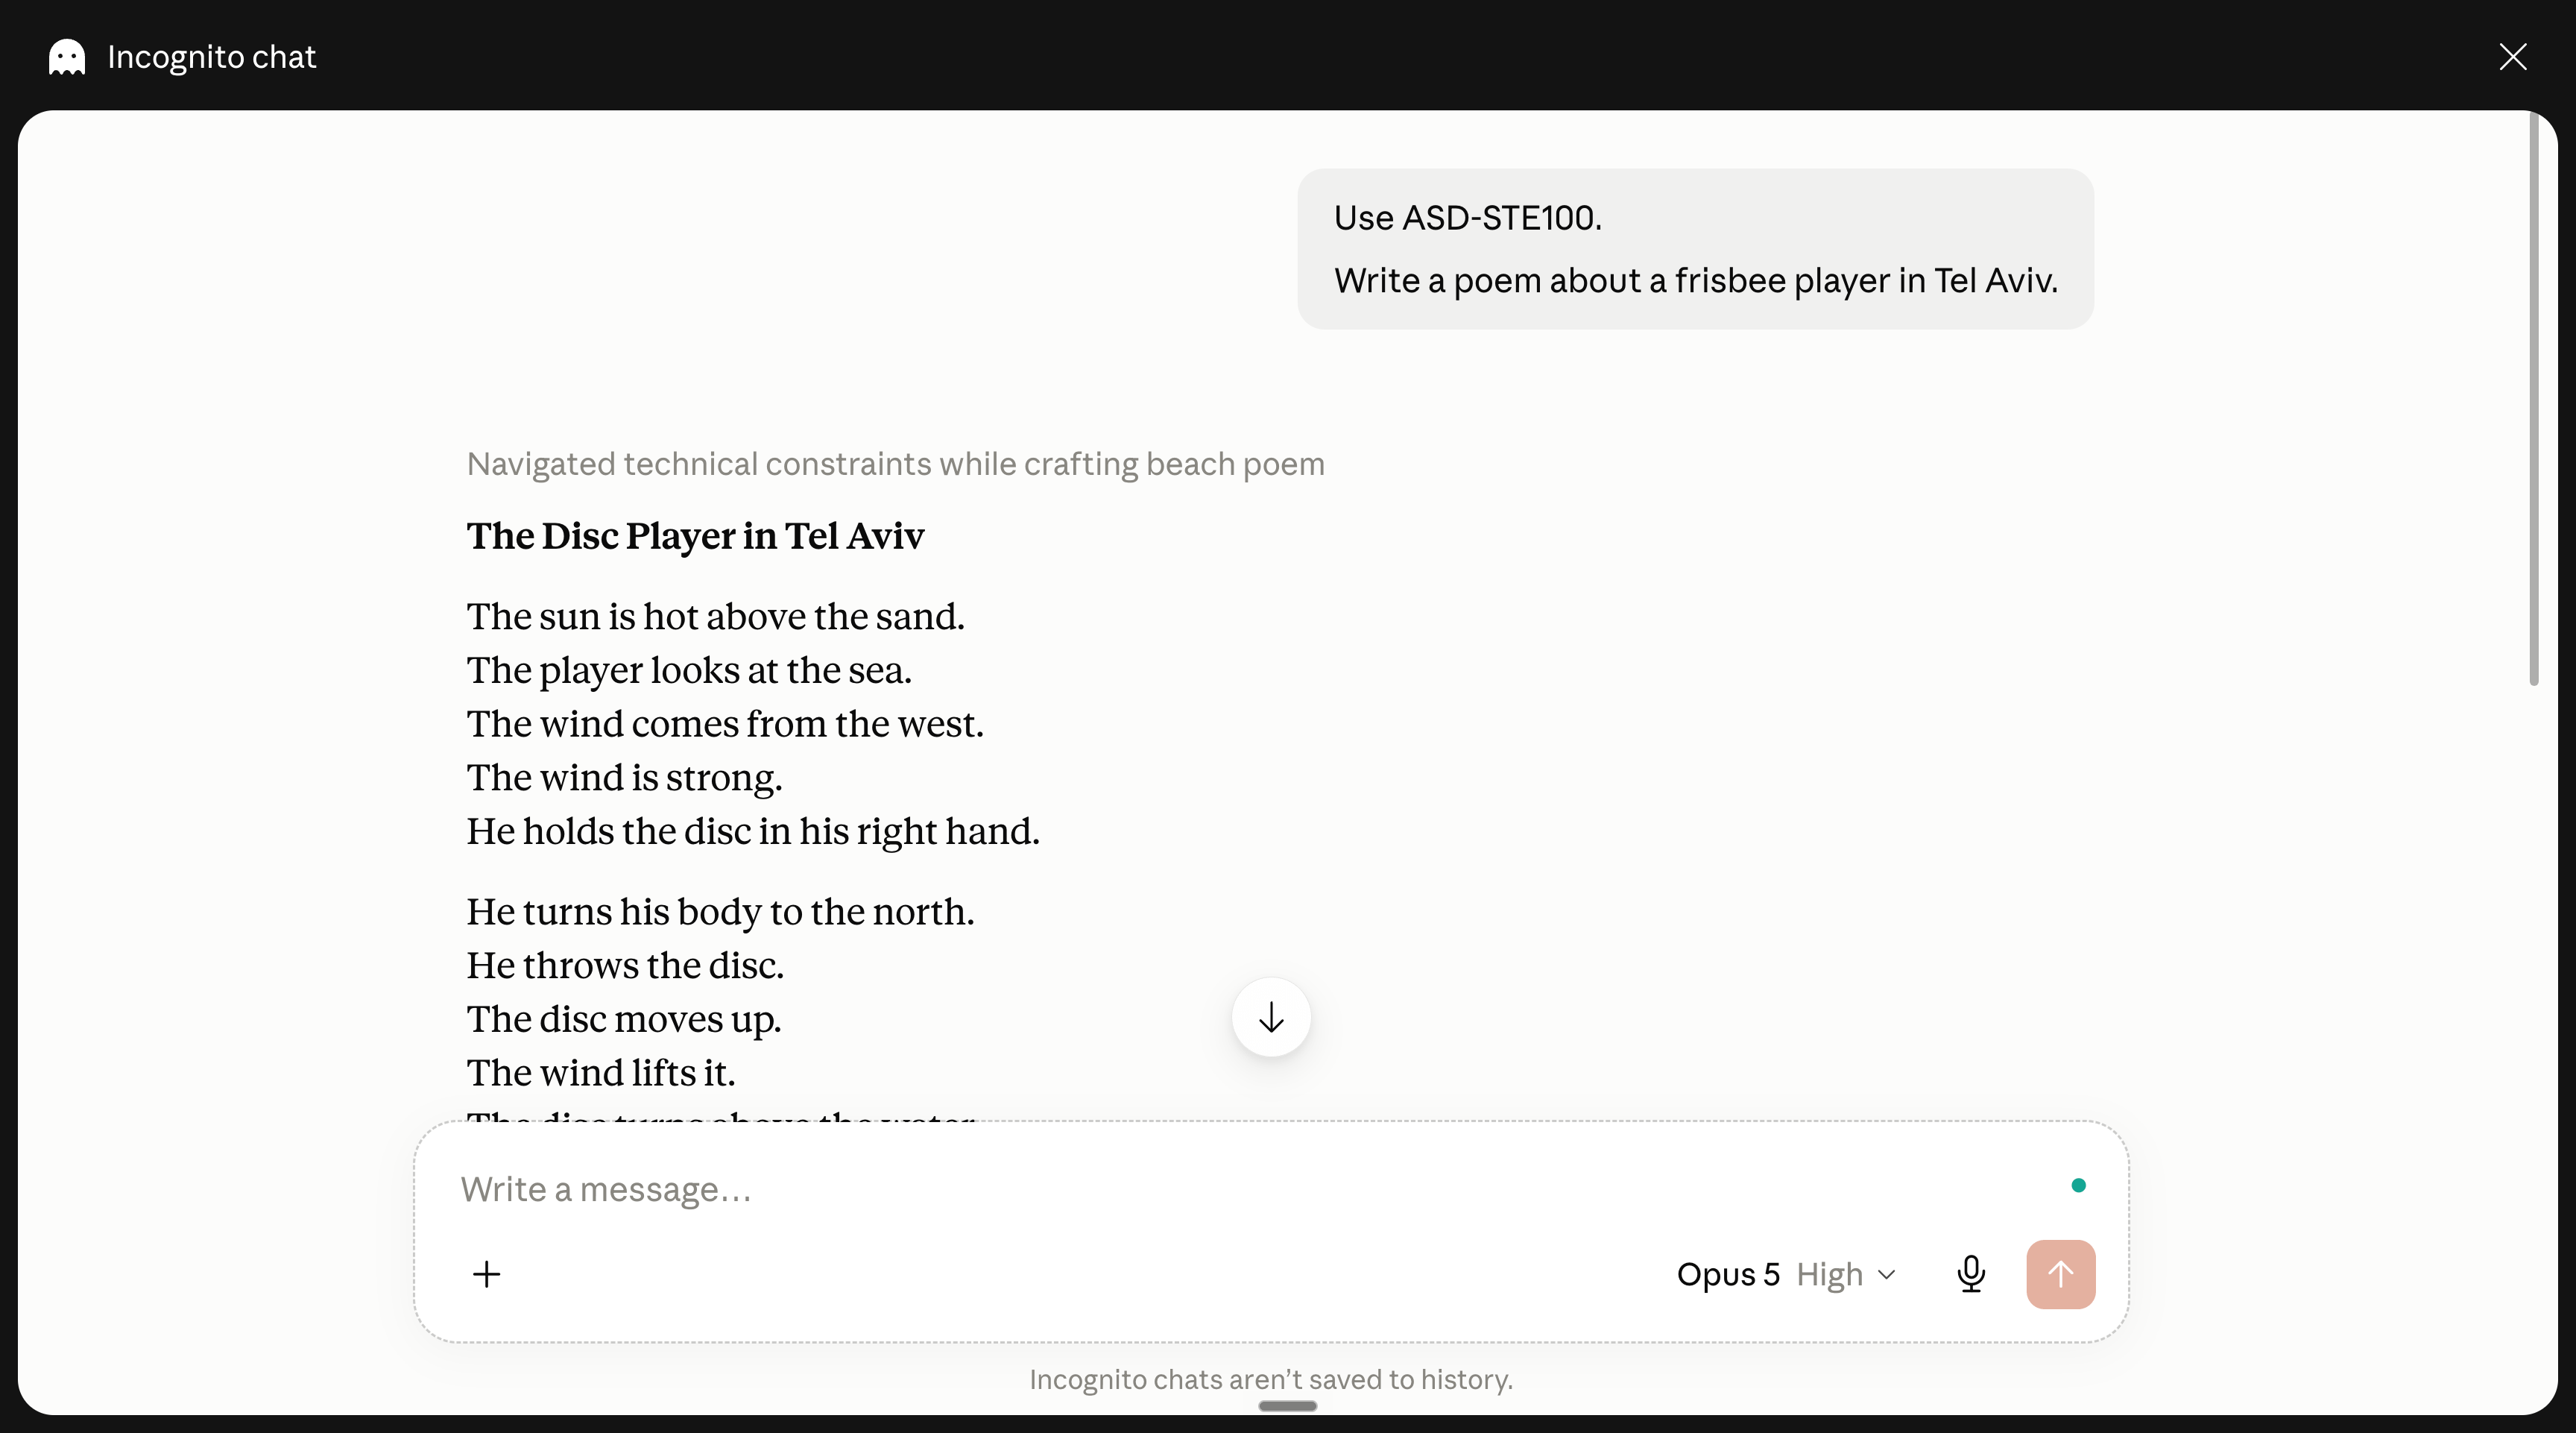Click the Incognito chat header title

pyautogui.click(x=211, y=57)
